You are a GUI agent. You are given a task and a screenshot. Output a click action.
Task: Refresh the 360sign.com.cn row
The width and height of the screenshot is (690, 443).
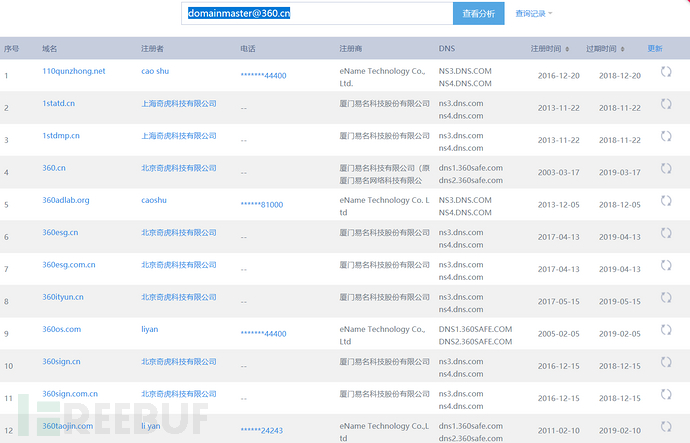pyautogui.click(x=666, y=394)
